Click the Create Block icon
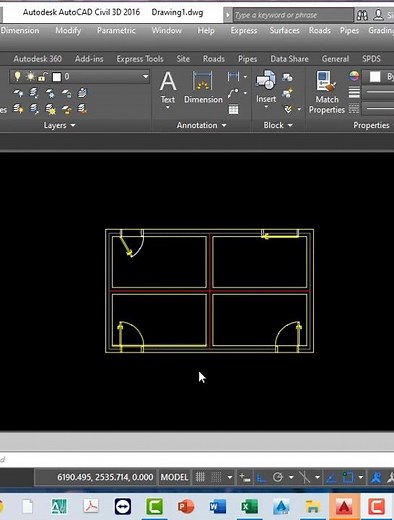The image size is (394, 520). (287, 78)
